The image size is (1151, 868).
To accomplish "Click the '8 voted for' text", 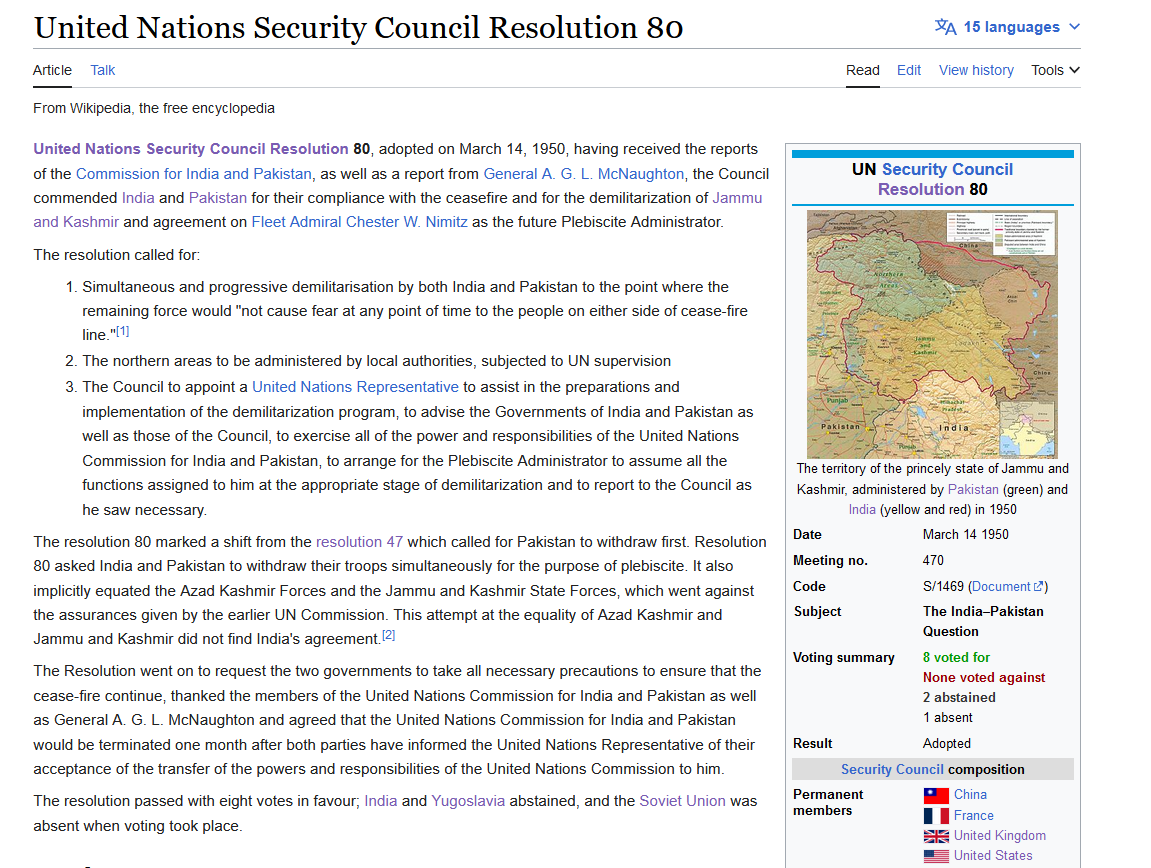I will coord(956,657).
